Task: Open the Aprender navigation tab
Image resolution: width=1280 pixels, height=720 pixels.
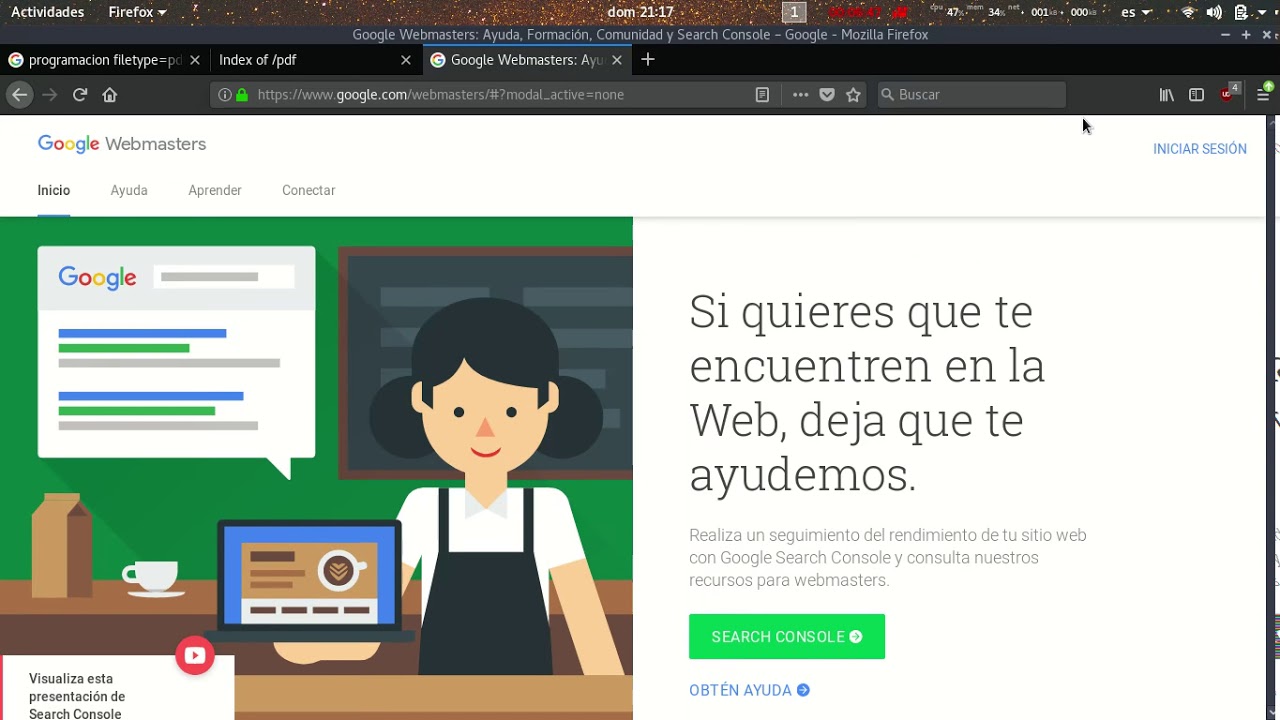Action: point(215,190)
